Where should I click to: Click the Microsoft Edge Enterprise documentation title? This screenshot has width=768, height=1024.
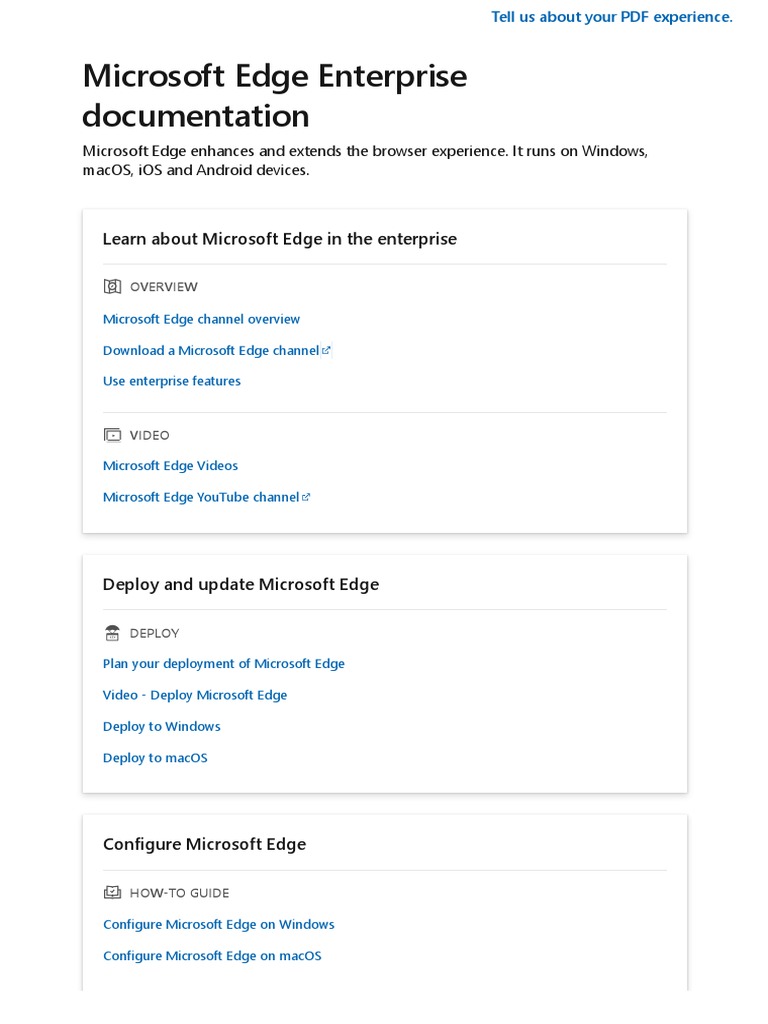[274, 96]
